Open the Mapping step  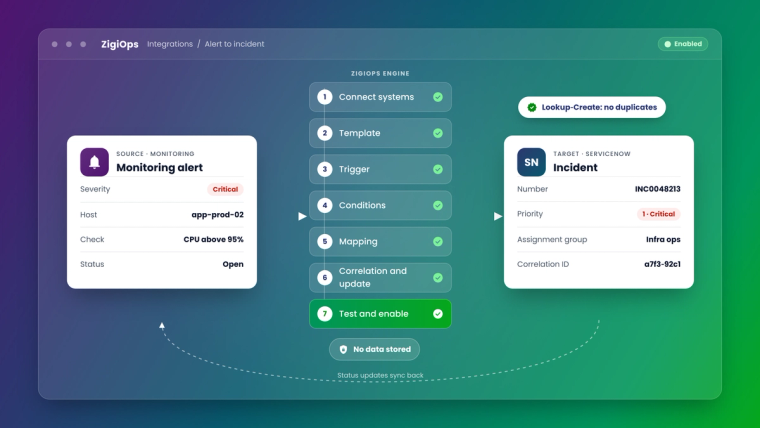click(380, 241)
